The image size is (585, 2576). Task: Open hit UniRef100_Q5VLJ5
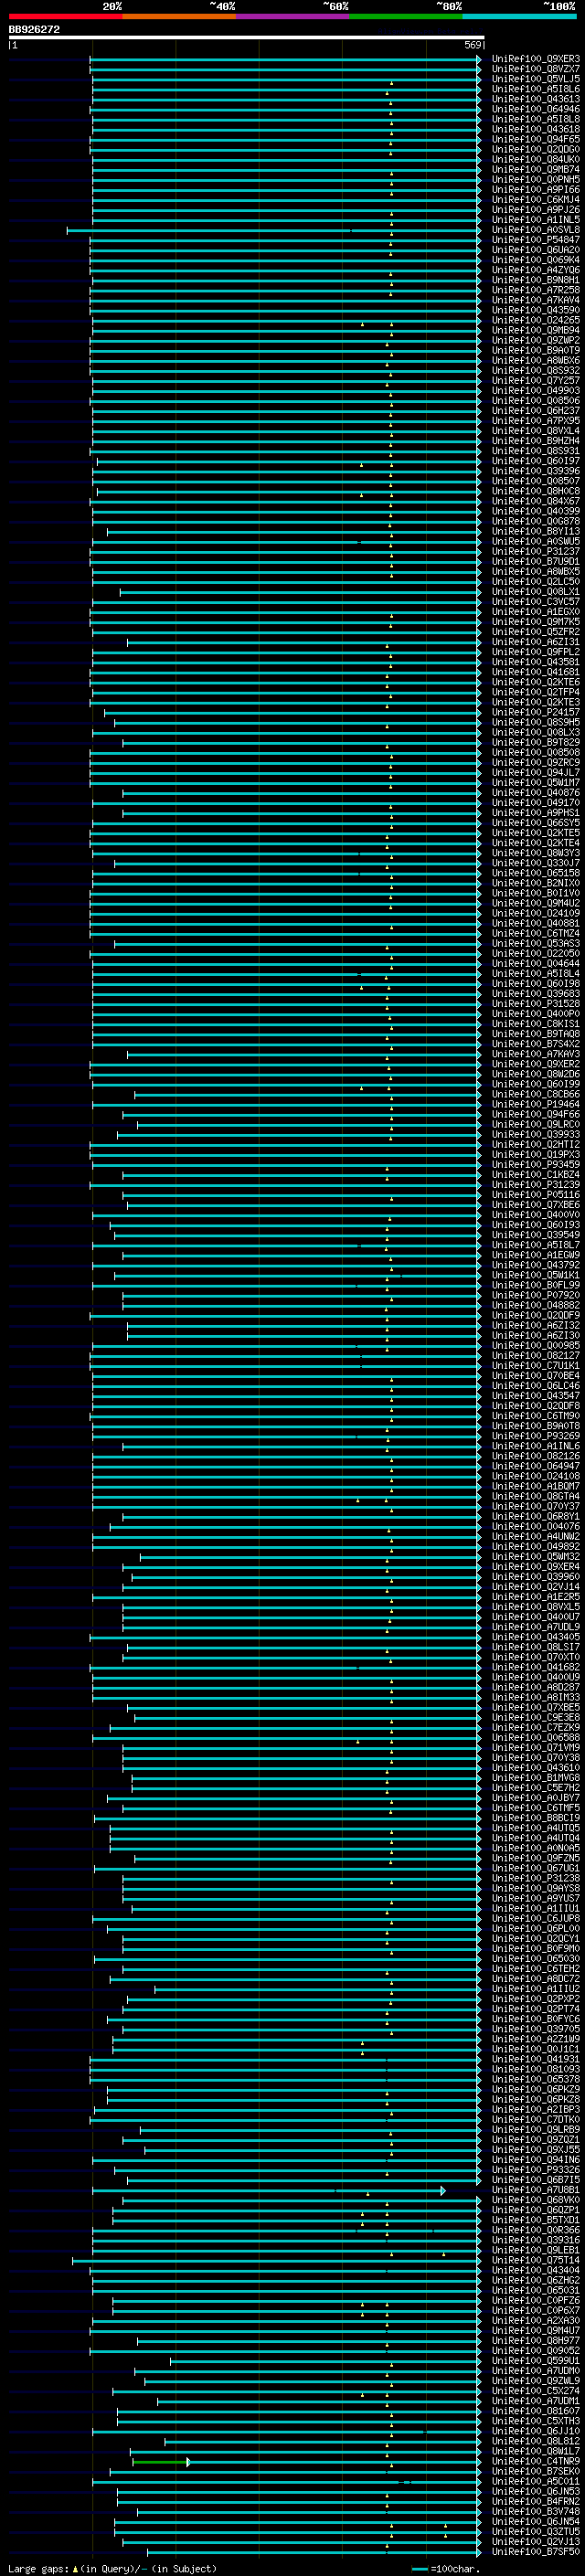point(535,79)
